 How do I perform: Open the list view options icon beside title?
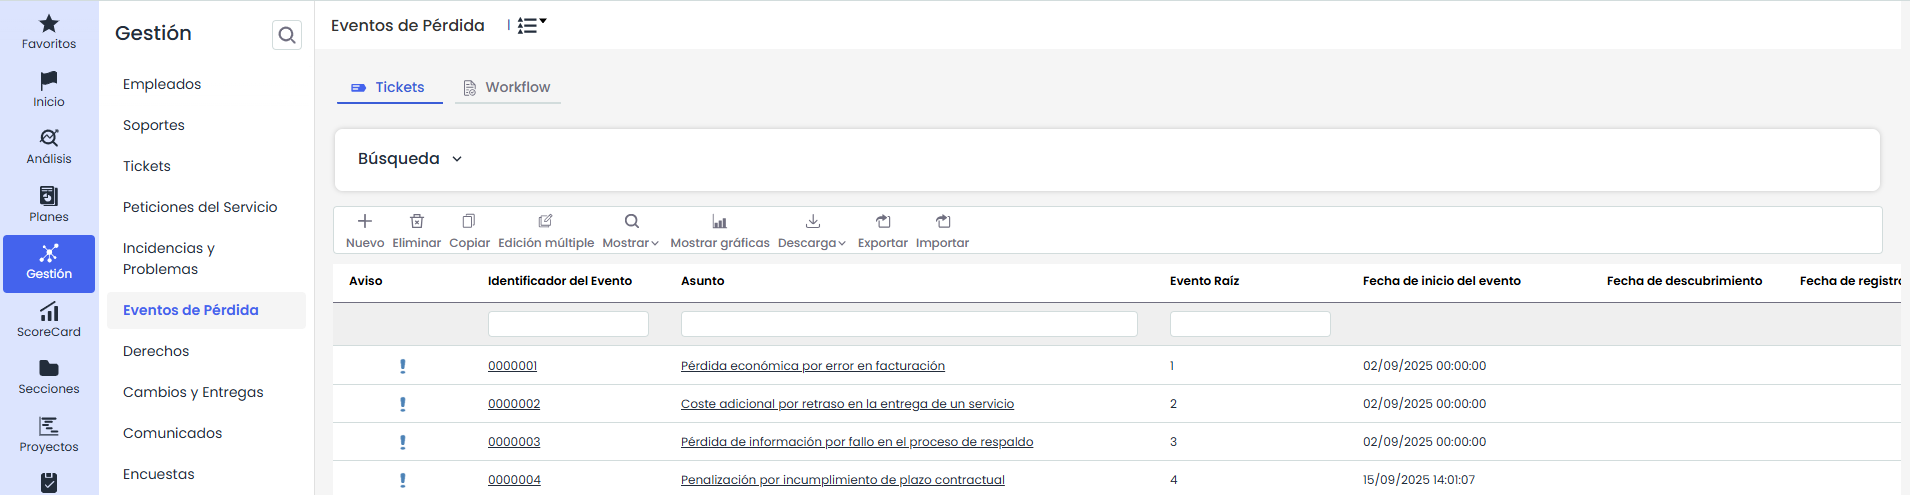532,25
